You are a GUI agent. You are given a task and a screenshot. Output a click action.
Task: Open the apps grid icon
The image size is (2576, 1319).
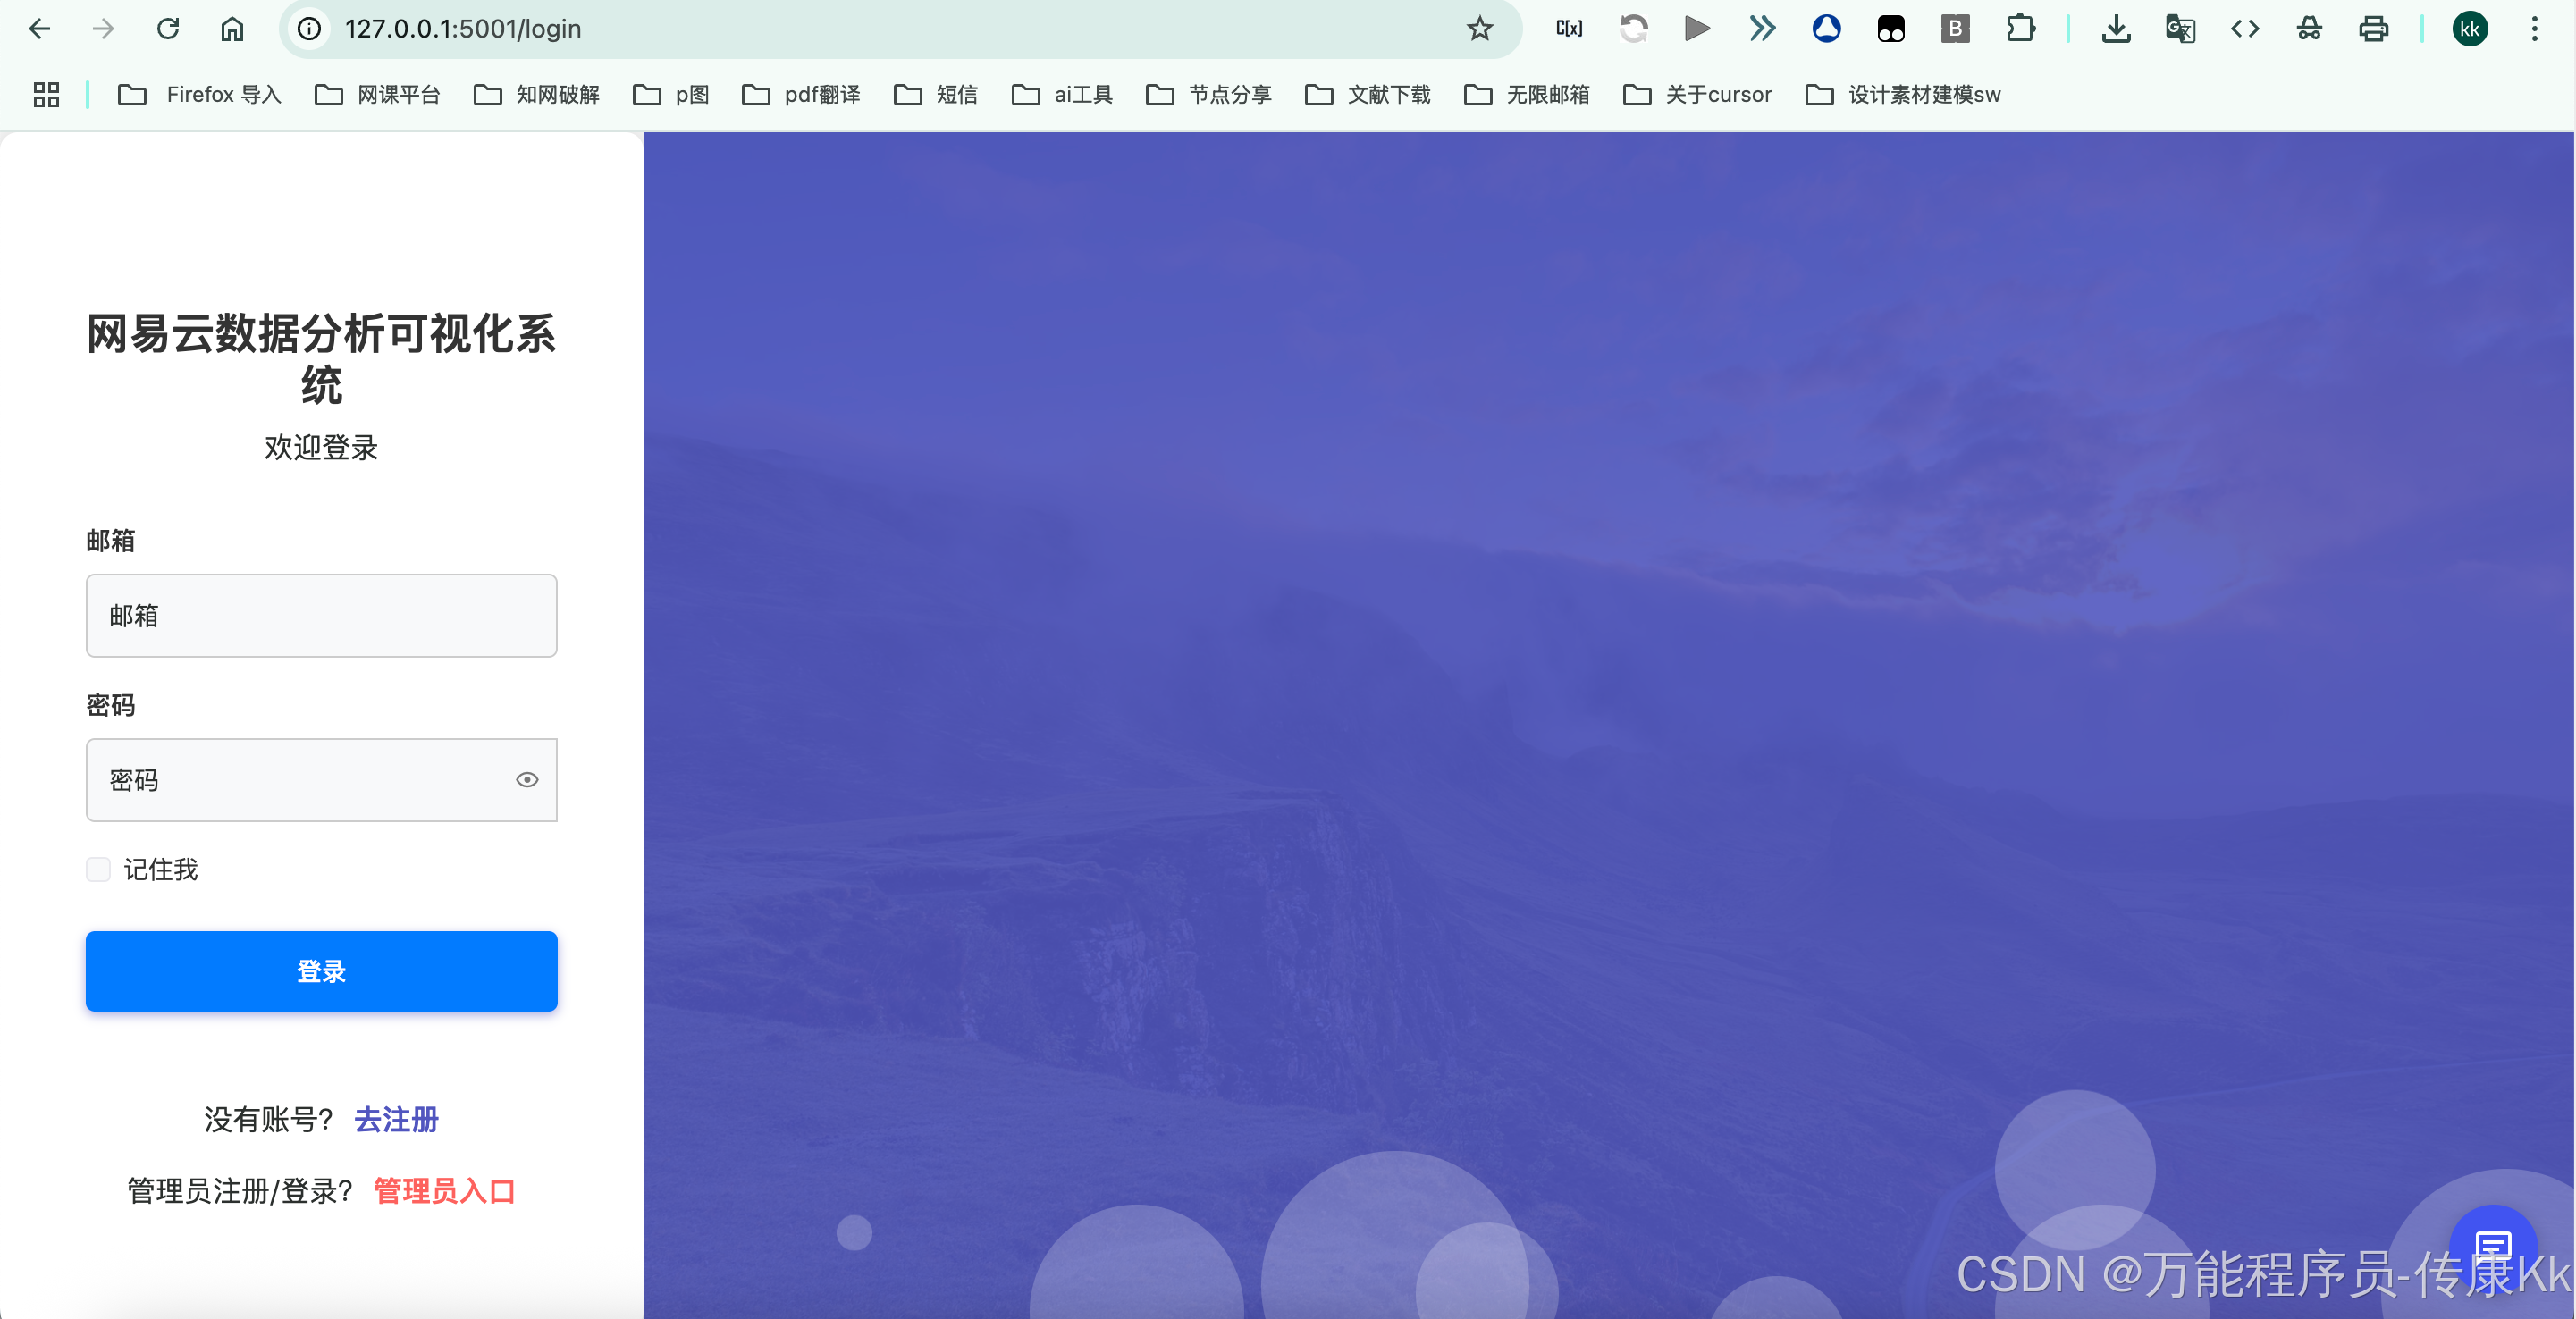pyautogui.click(x=46, y=95)
